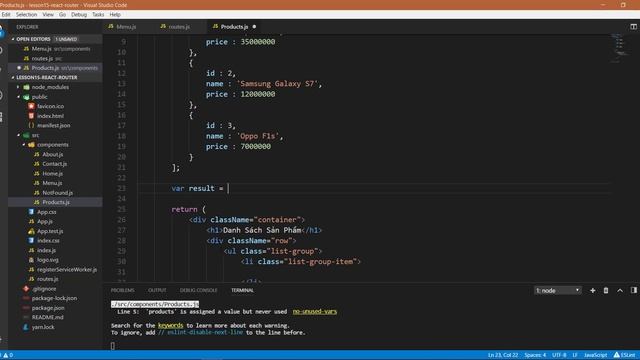The image size is (640, 360).
Task: Switch to the Problems panel tab
Action: (122, 290)
